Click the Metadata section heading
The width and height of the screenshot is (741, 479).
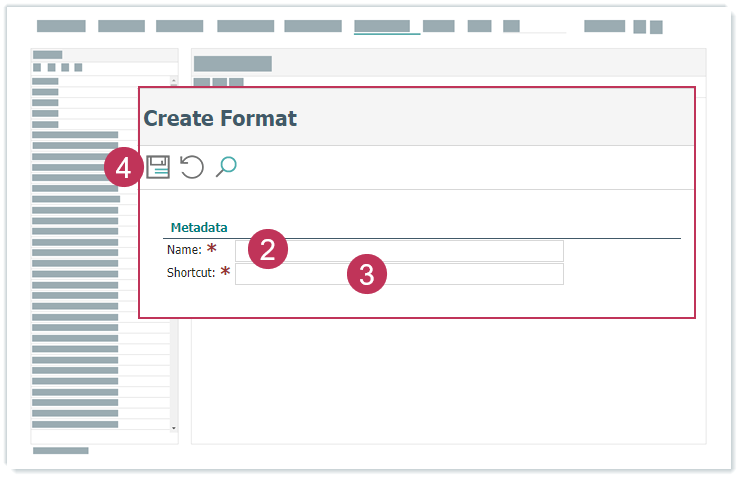pos(199,227)
